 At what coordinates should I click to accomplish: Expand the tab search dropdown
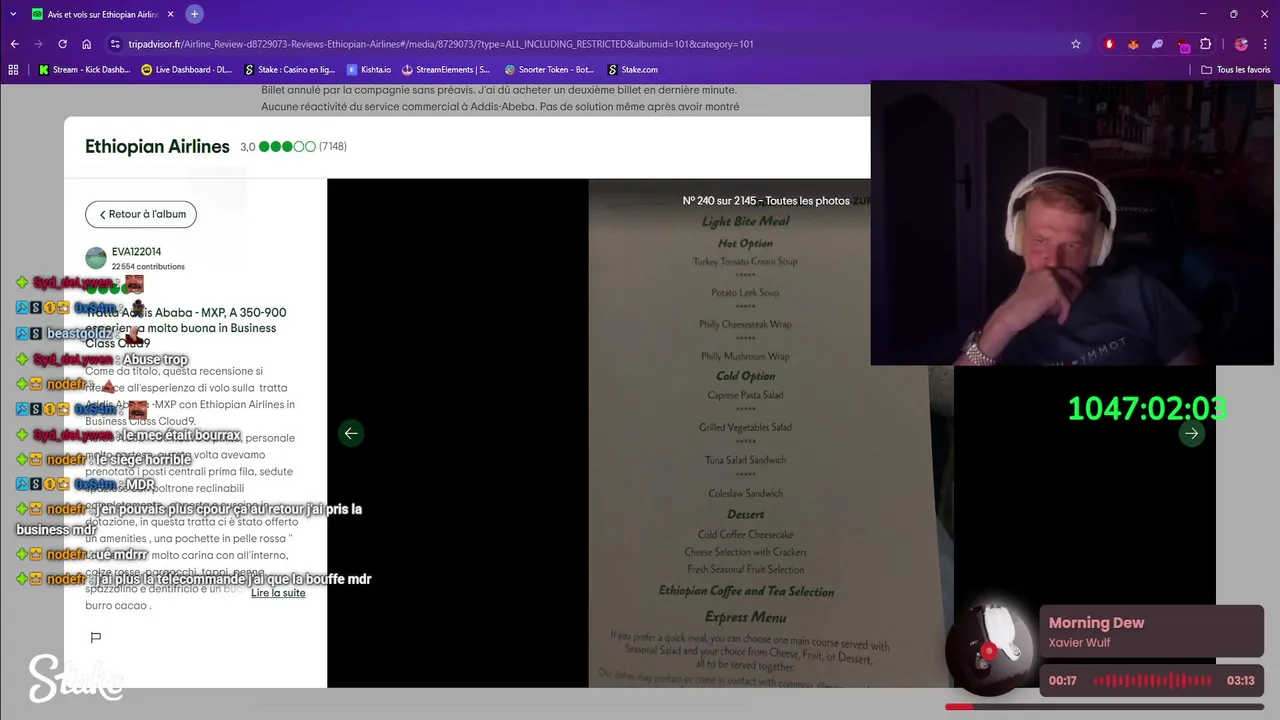[x=13, y=14]
